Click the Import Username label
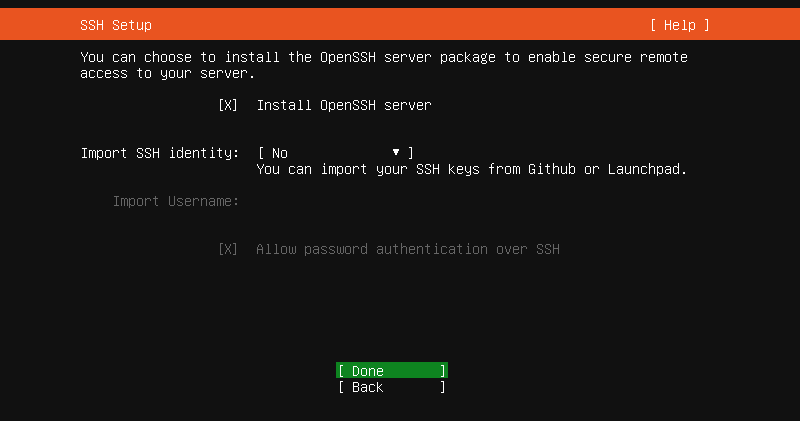 (176, 201)
